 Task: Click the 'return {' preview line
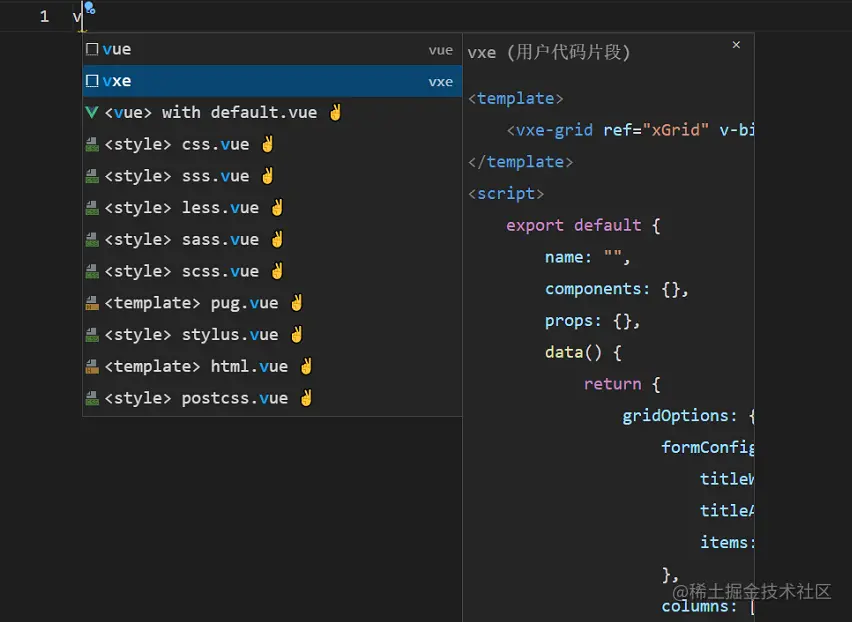pyautogui.click(x=622, y=385)
